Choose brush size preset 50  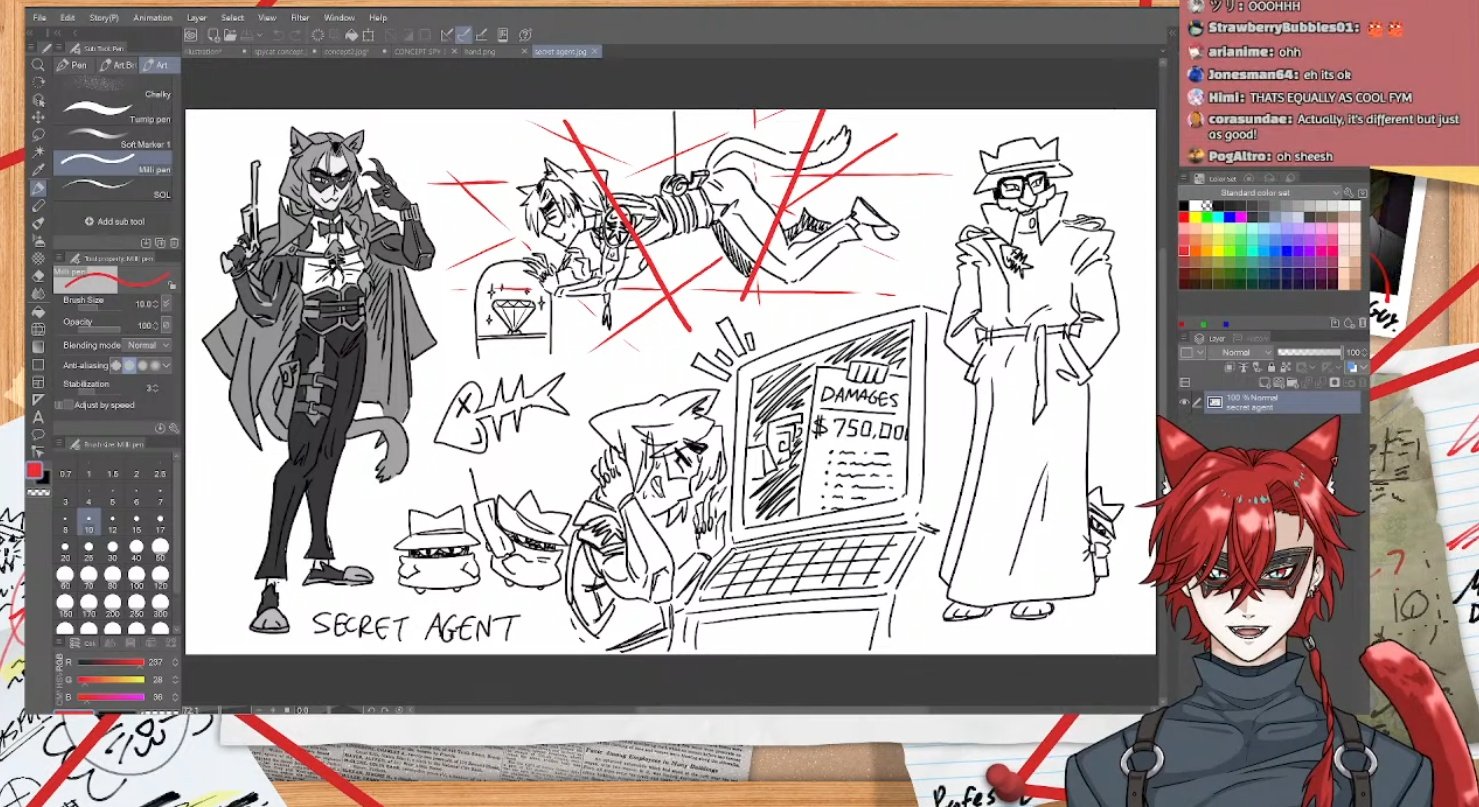pyautogui.click(x=160, y=548)
